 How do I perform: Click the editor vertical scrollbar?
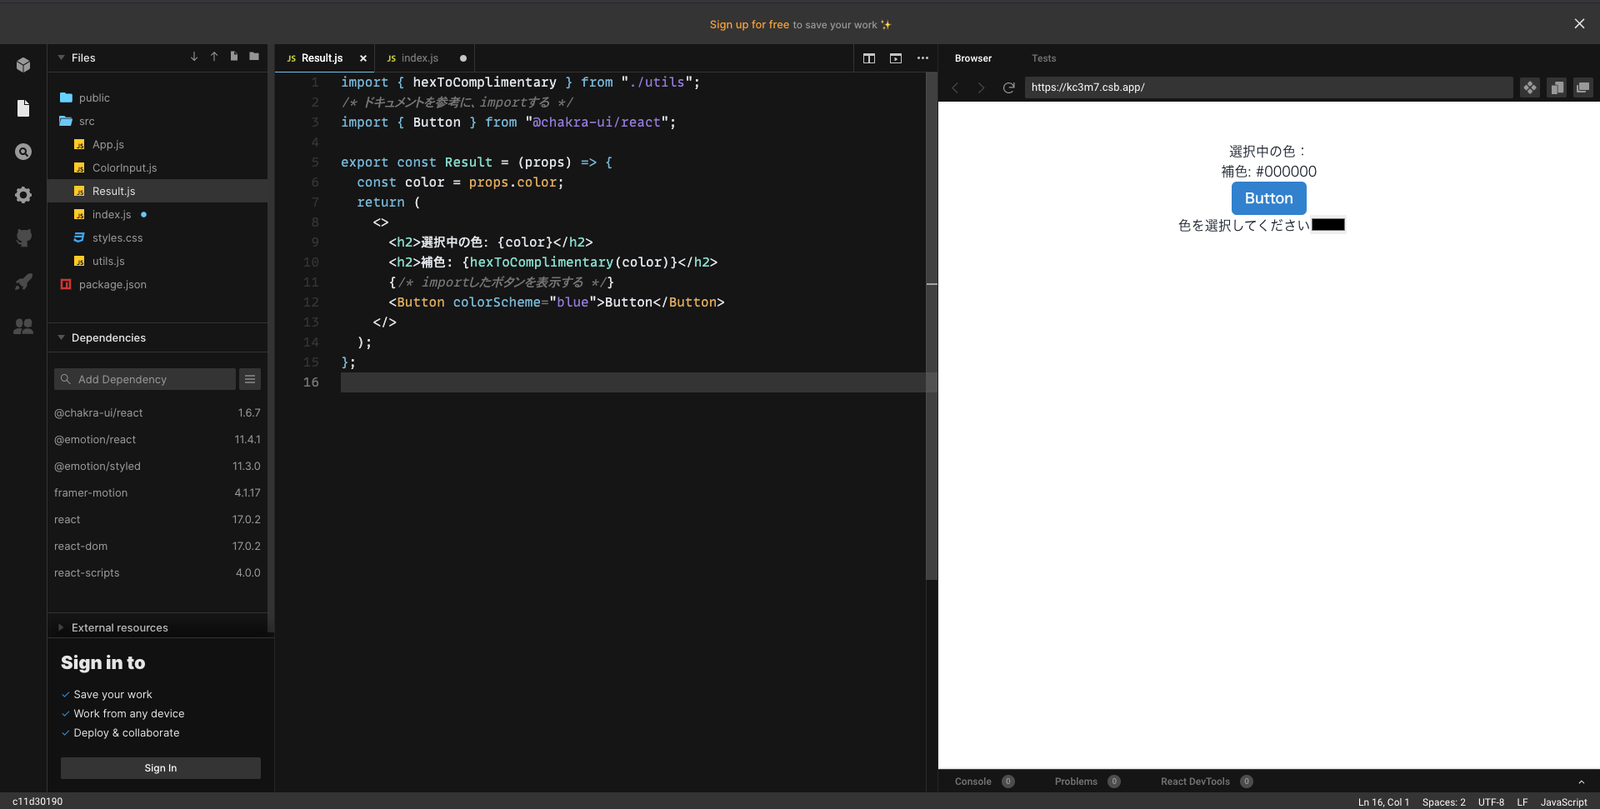coord(932,326)
